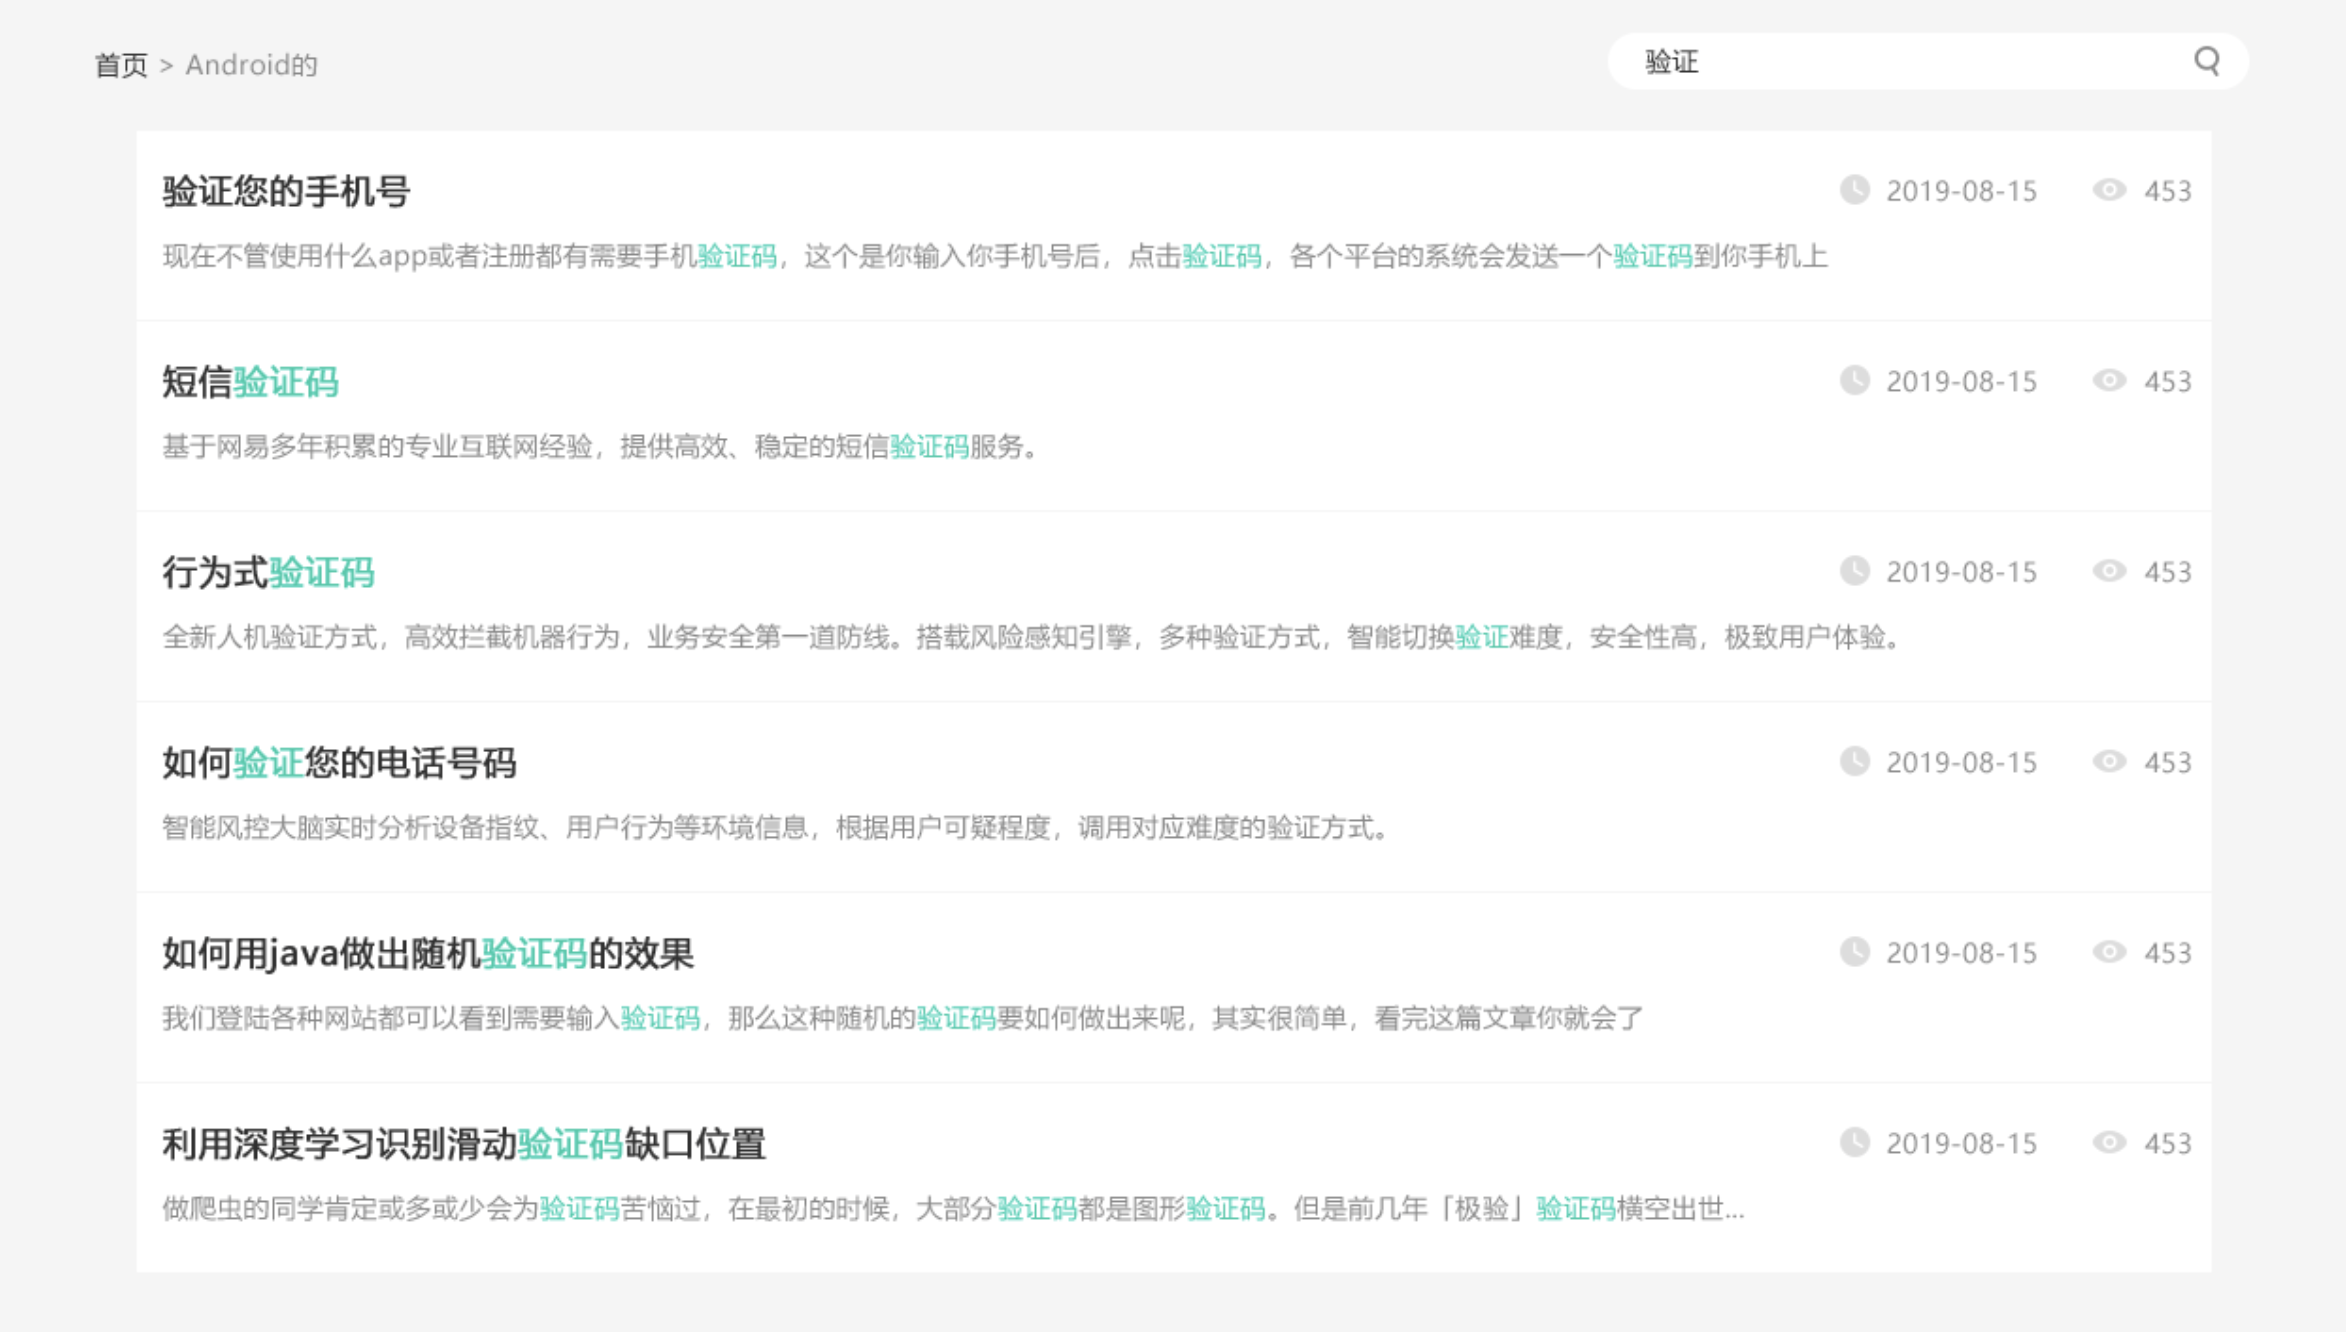Open the 滑动验证码缺口位置 article title
Viewport: 2346px width, 1332px height.
click(x=463, y=1144)
